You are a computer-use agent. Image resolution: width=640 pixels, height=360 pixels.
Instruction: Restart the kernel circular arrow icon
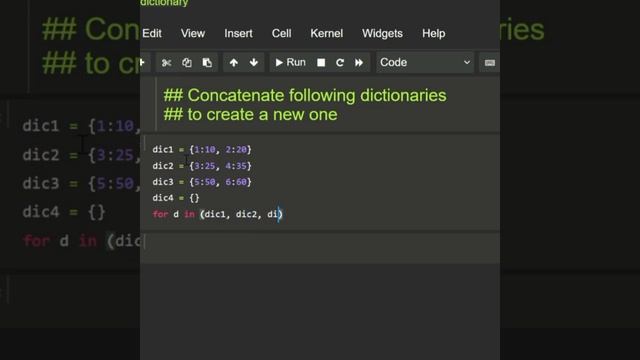point(340,62)
